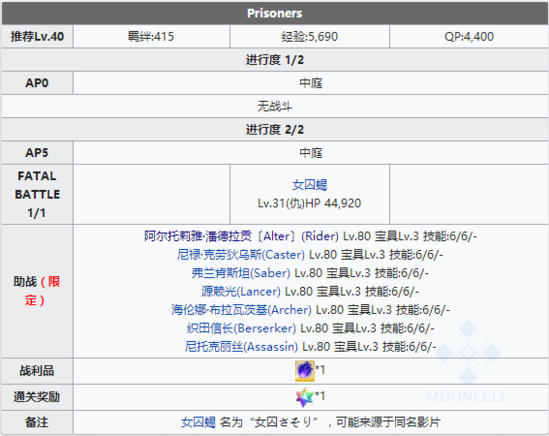
Task: Select the 进行度 1/2 section header
Action: coord(275,60)
